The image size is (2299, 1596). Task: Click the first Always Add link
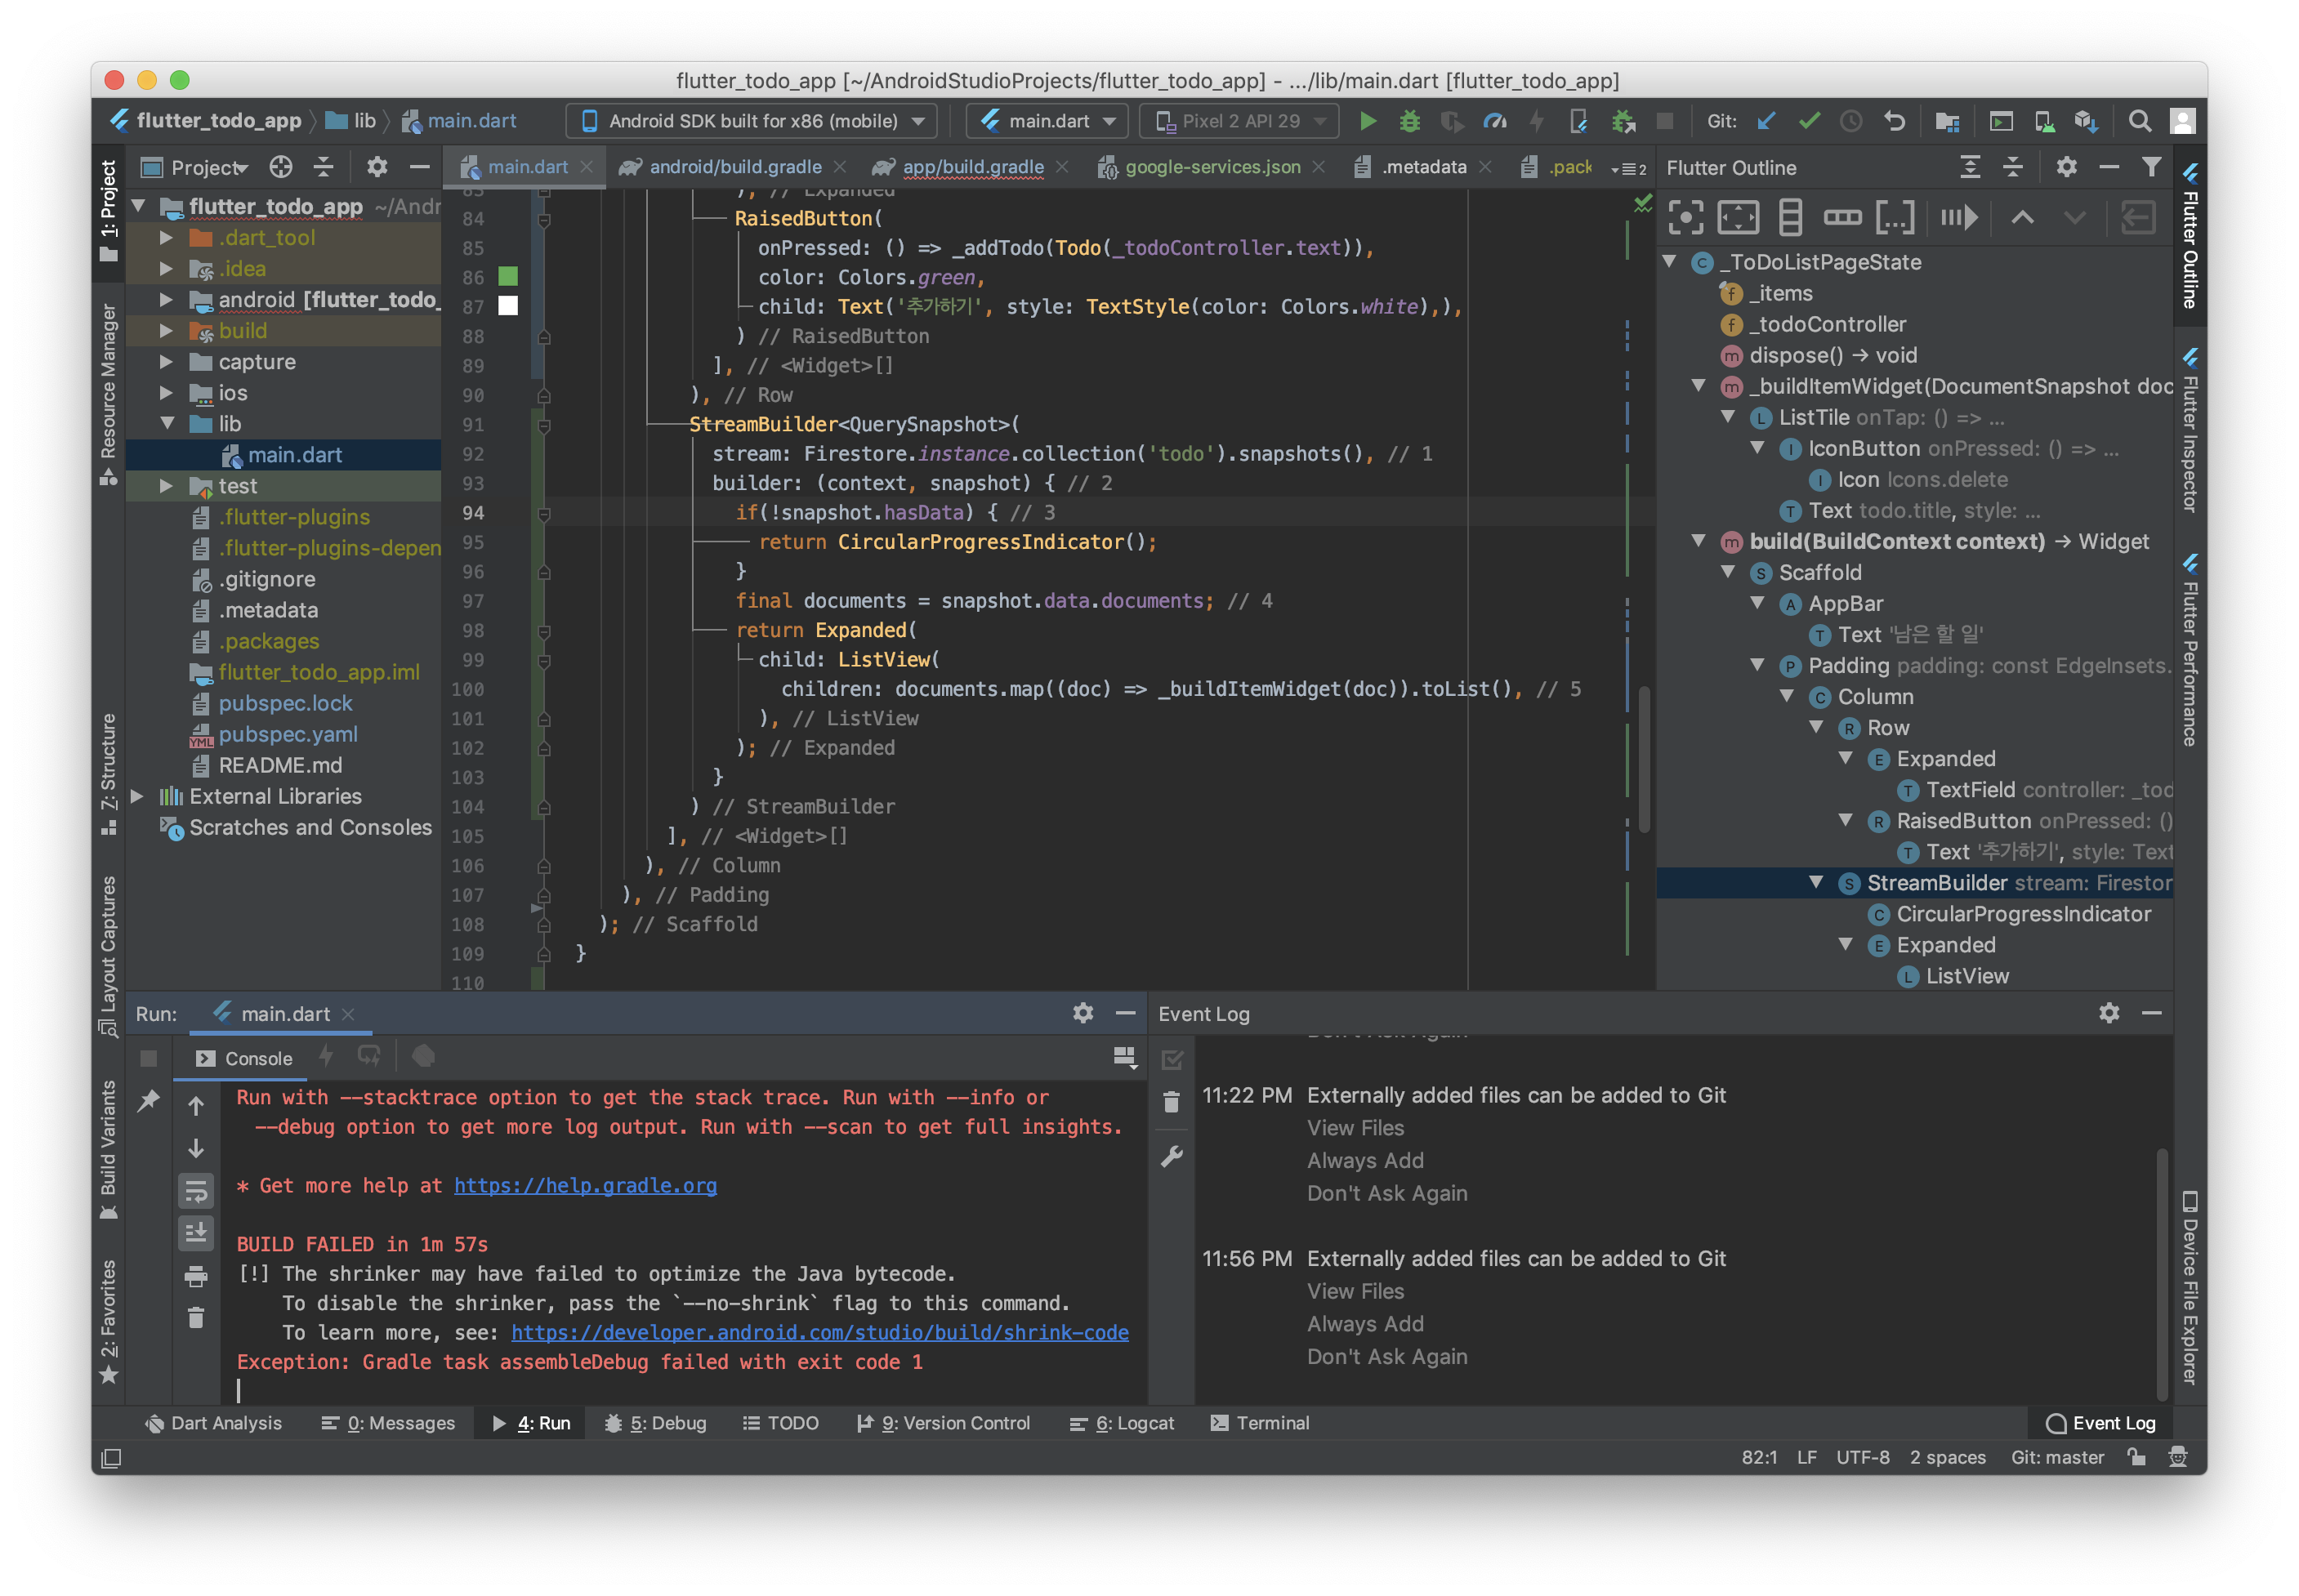(x=1365, y=1160)
